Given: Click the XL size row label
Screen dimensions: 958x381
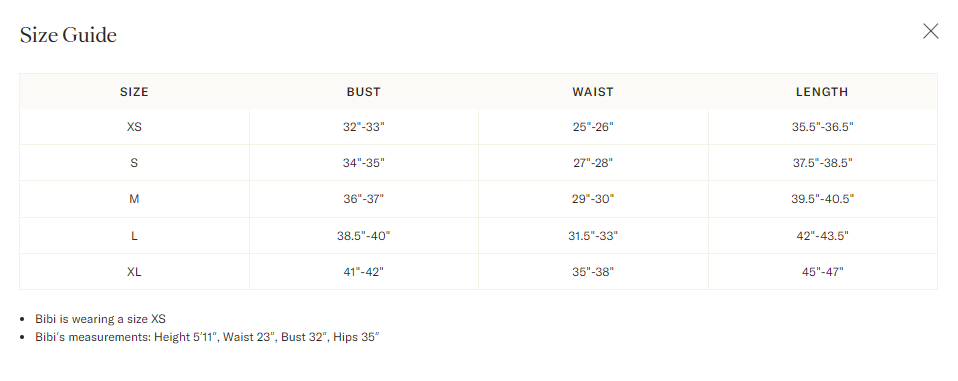Looking at the screenshot, I should pyautogui.click(x=134, y=272).
